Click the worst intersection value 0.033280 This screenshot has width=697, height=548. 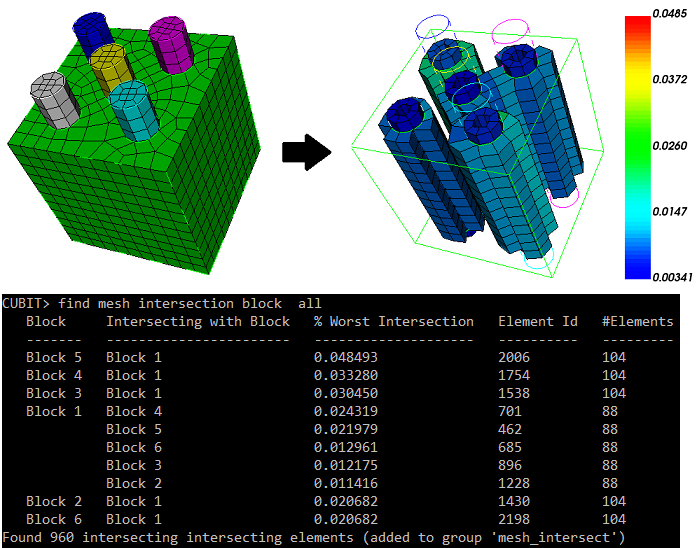346,375
